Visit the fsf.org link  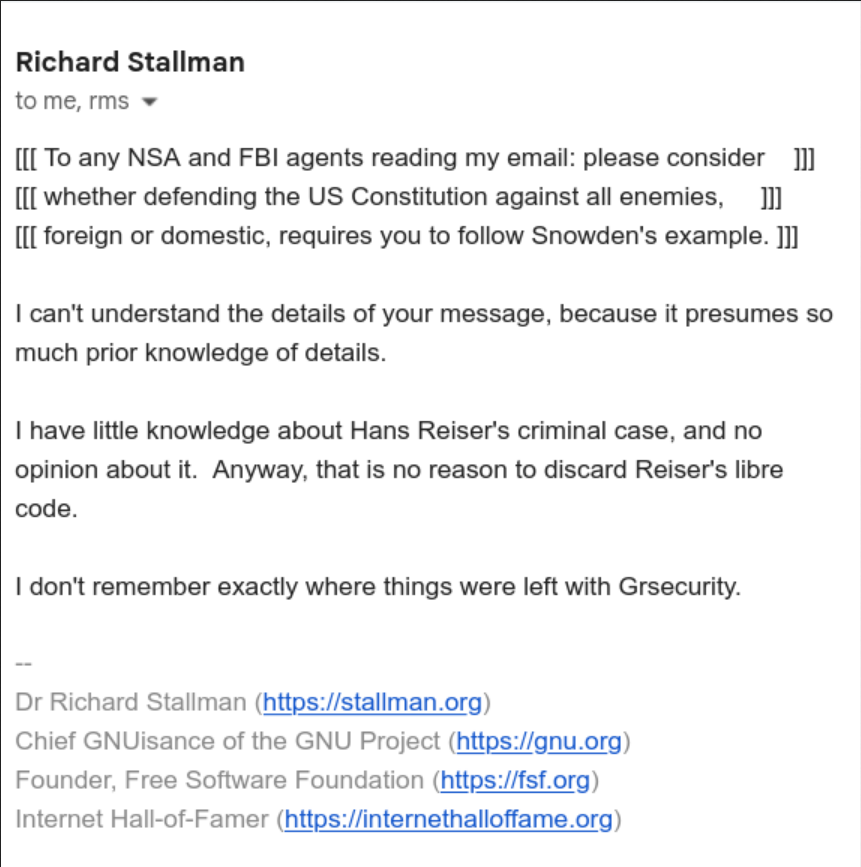click(515, 780)
